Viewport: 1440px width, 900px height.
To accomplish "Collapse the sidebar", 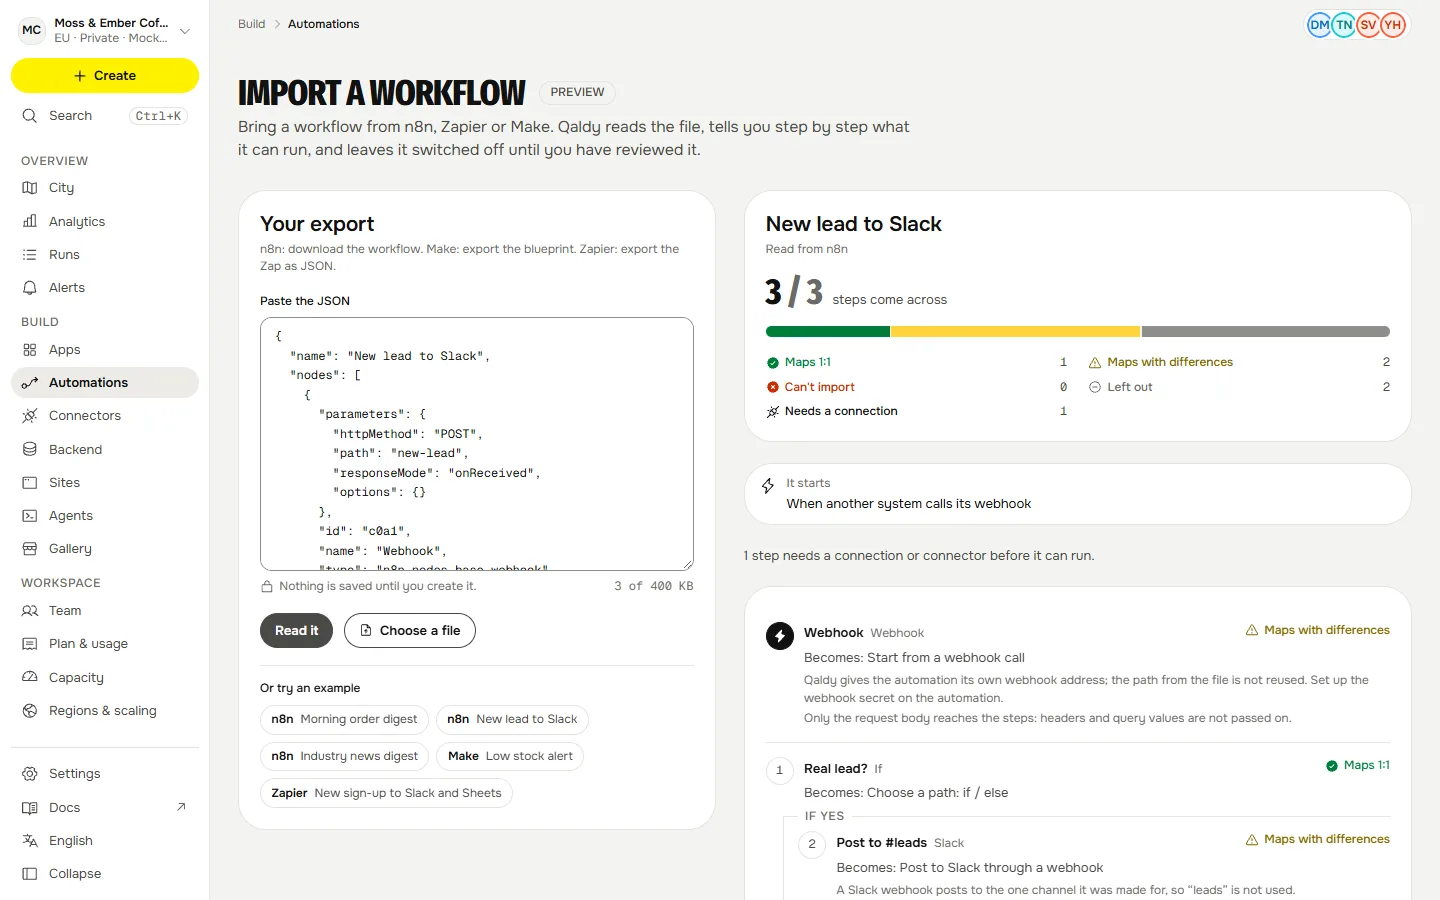I will [105, 874].
